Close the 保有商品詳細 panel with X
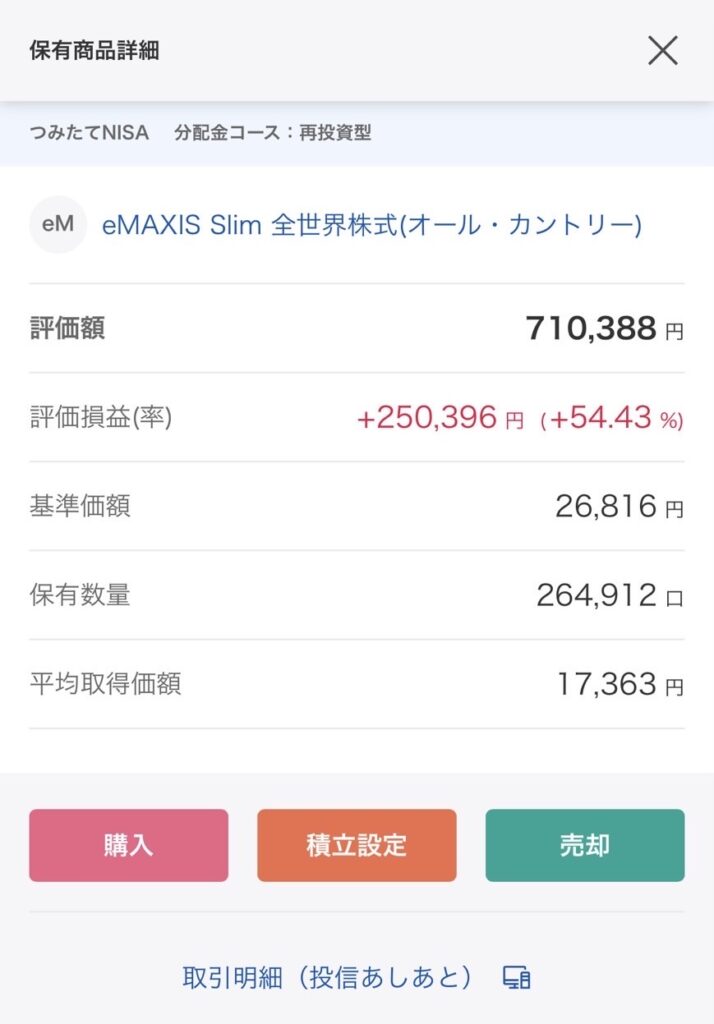 pyautogui.click(x=663, y=50)
